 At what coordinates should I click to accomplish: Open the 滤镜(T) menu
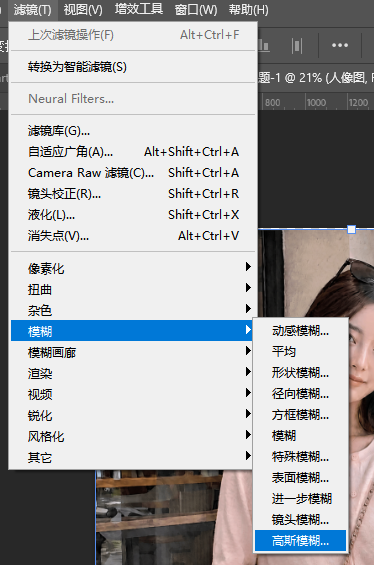pyautogui.click(x=32, y=10)
